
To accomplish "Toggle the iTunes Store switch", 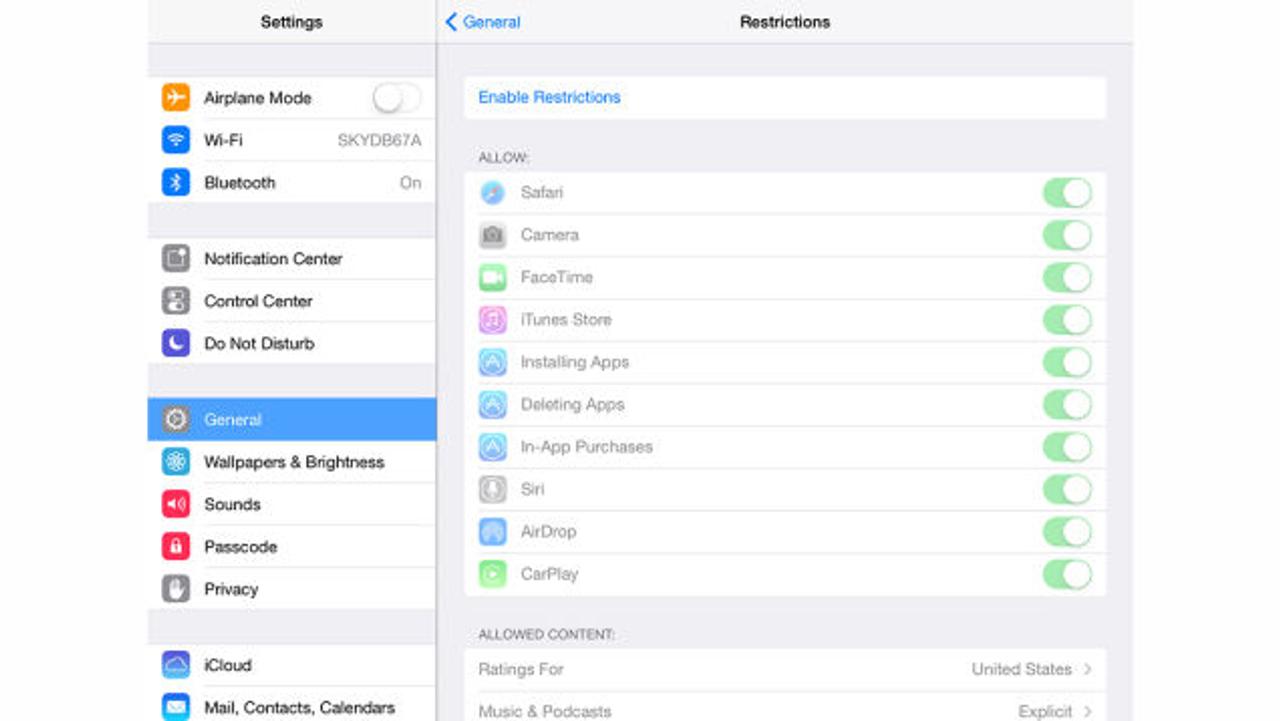I will (1067, 320).
